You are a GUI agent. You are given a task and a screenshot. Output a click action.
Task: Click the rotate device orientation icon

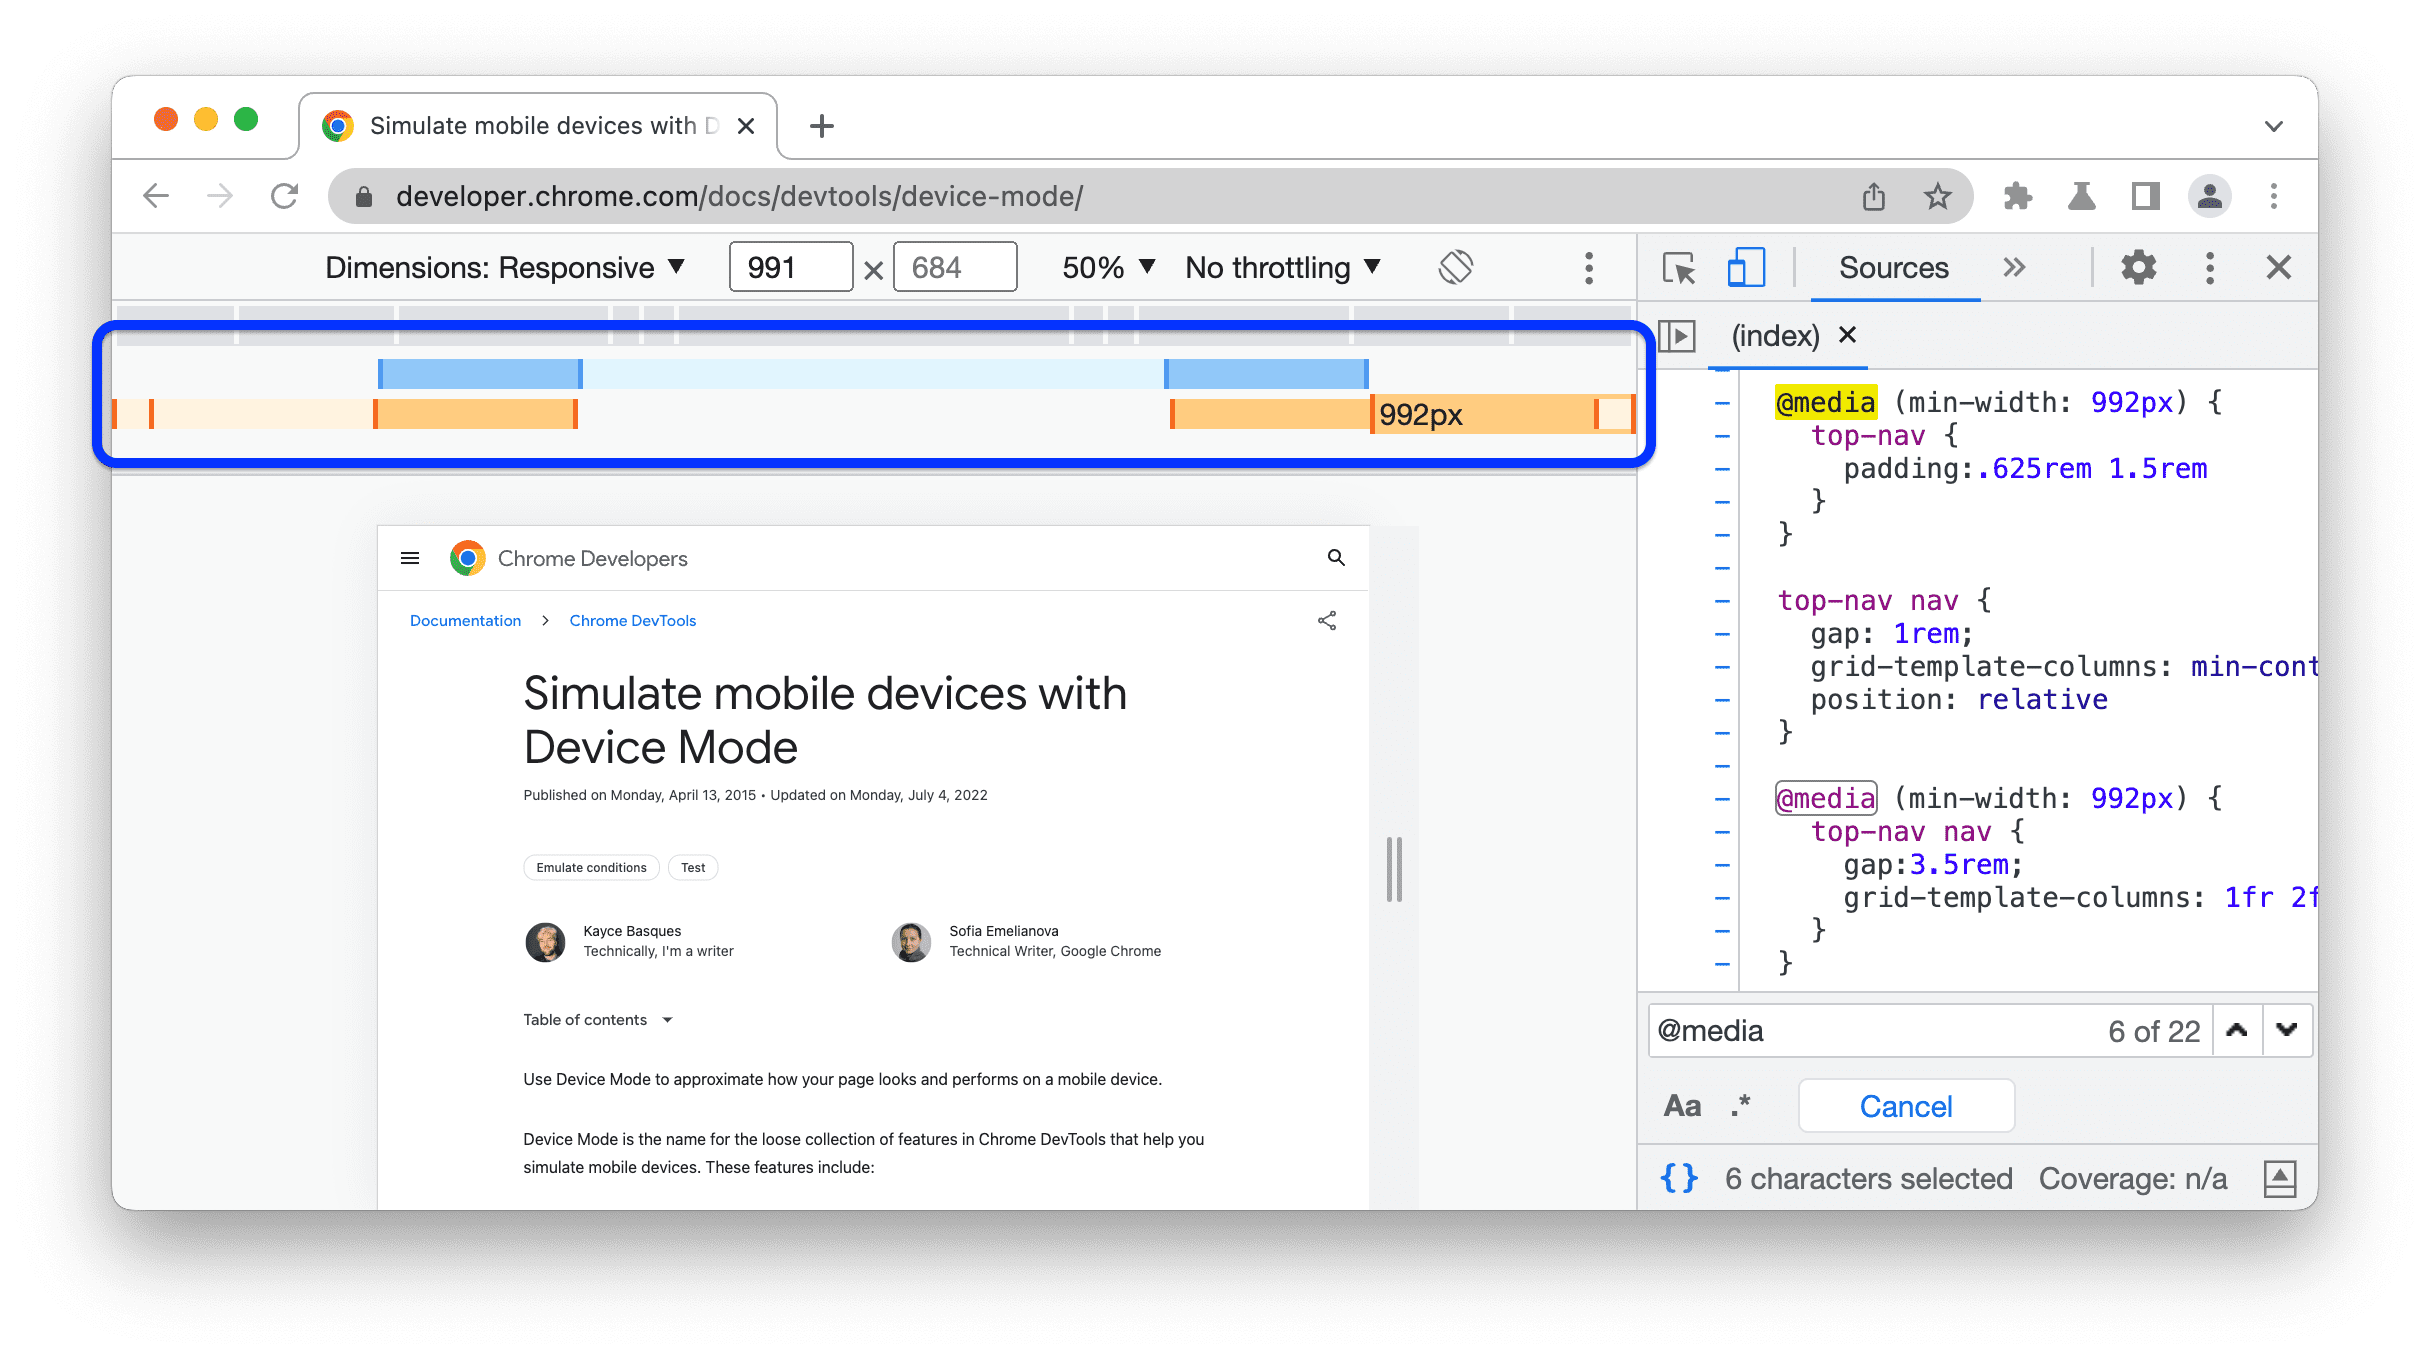(x=1454, y=269)
